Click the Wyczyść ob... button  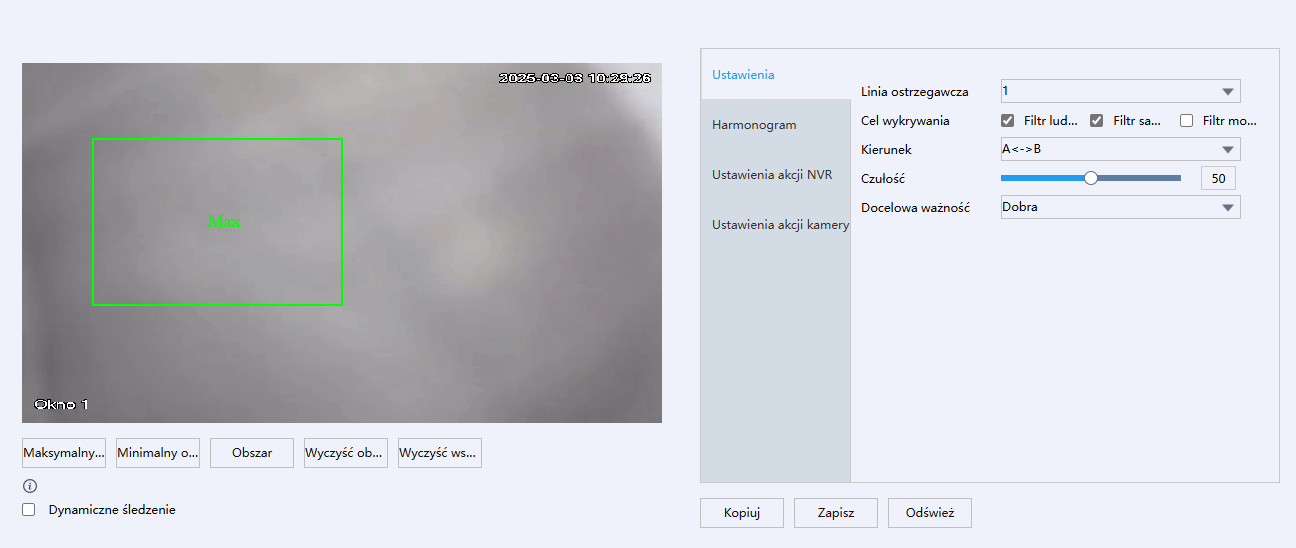(346, 453)
